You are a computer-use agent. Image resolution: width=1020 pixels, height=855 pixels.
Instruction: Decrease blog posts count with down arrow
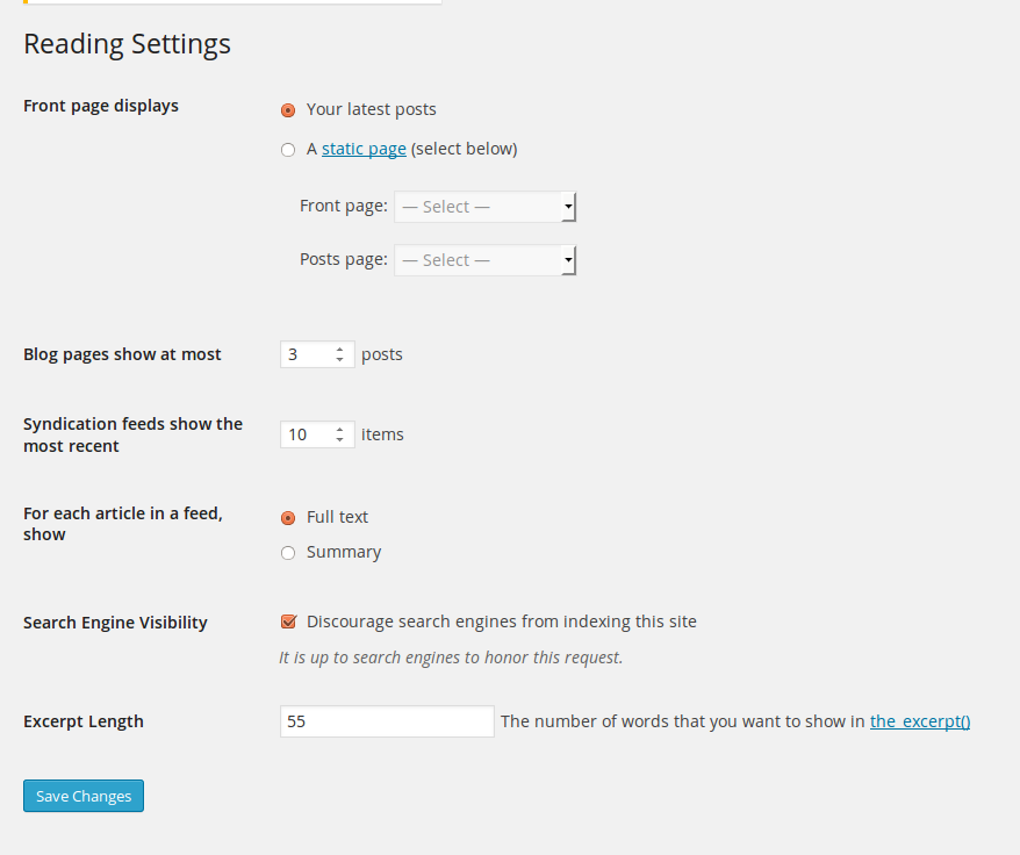point(340,360)
